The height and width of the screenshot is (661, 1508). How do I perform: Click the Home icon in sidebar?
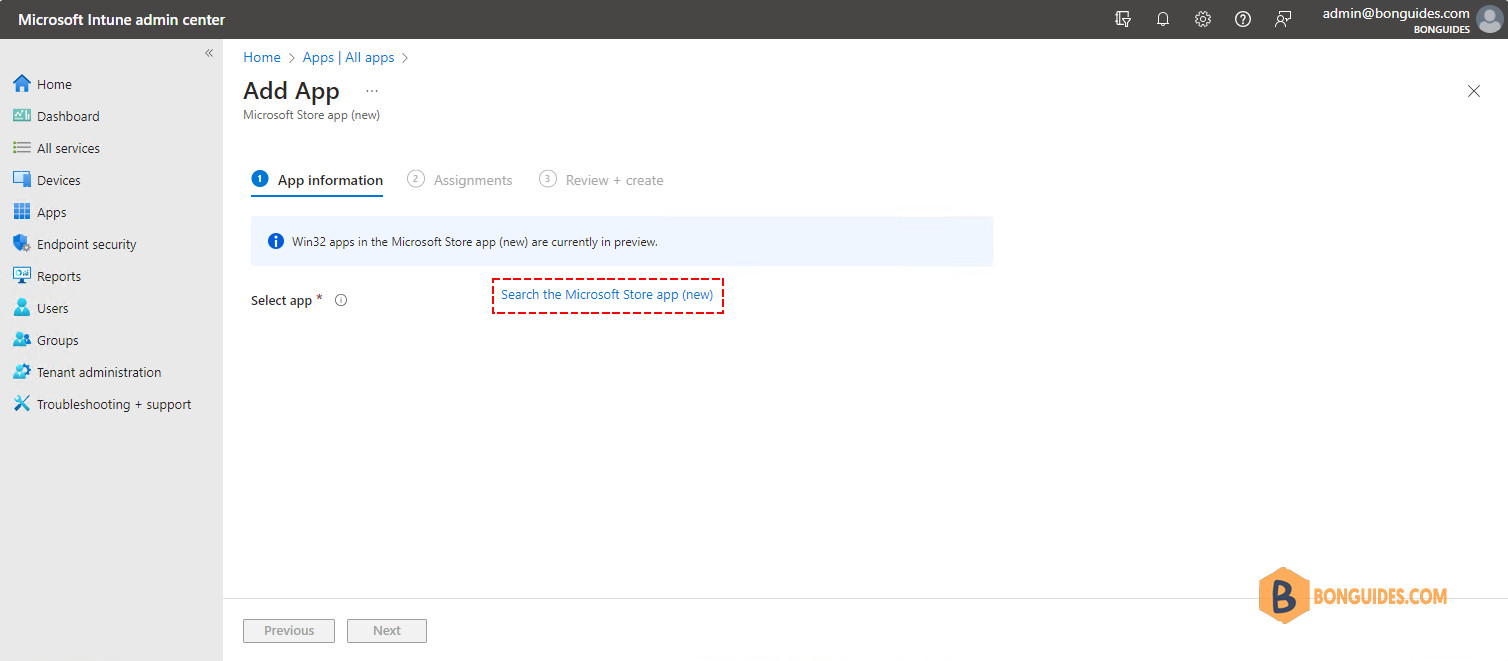(22, 84)
